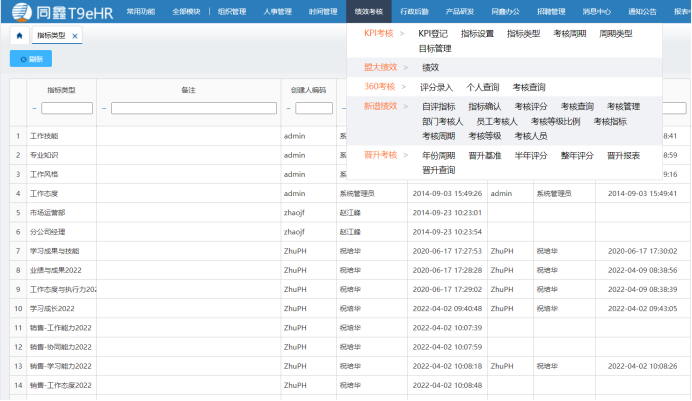Click the home icon tab
The image size is (692, 401).
pos(20,35)
